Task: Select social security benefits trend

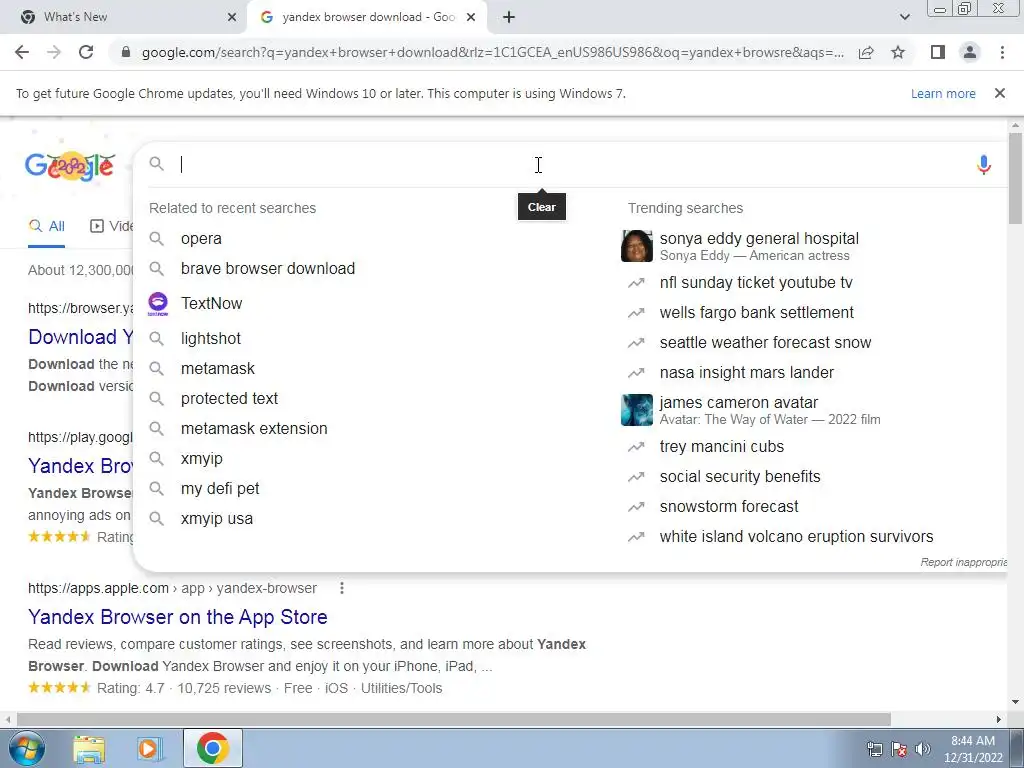Action: [740, 477]
